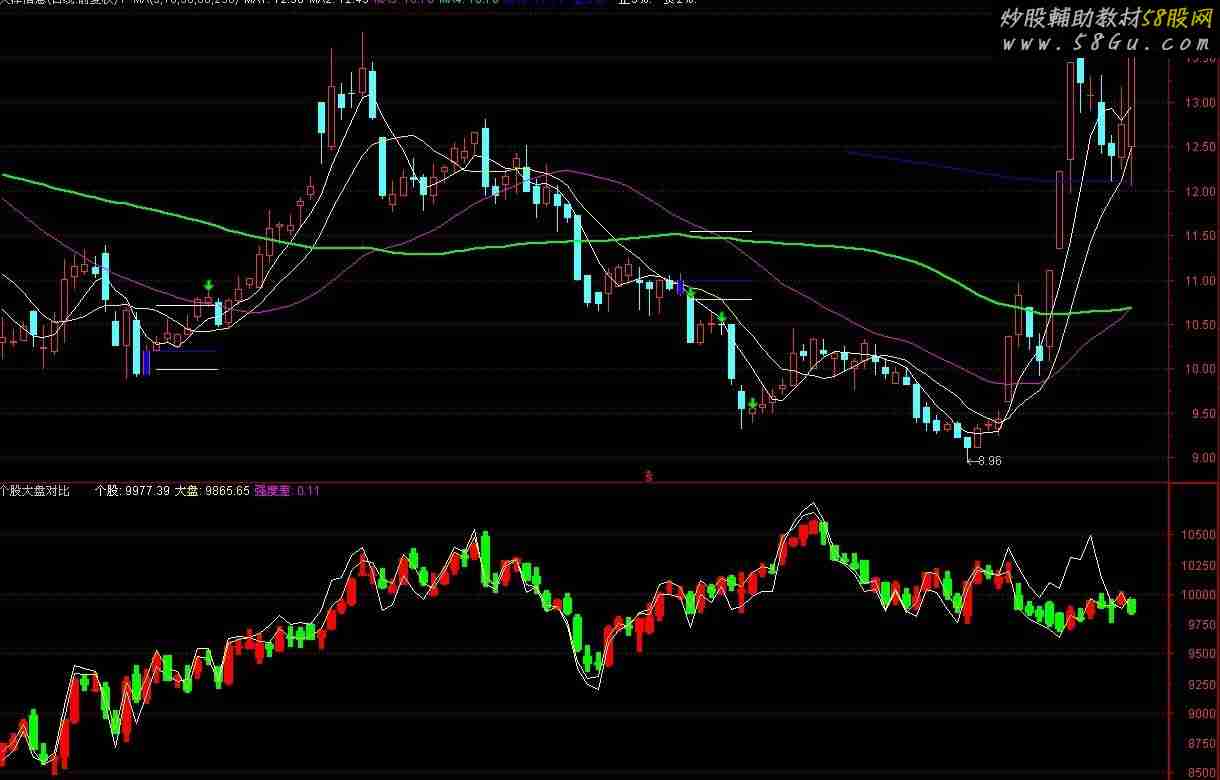Image resolution: width=1220 pixels, height=780 pixels.
Task: Select the 大盘: 9865.65 indicator value
Action: pos(212,491)
